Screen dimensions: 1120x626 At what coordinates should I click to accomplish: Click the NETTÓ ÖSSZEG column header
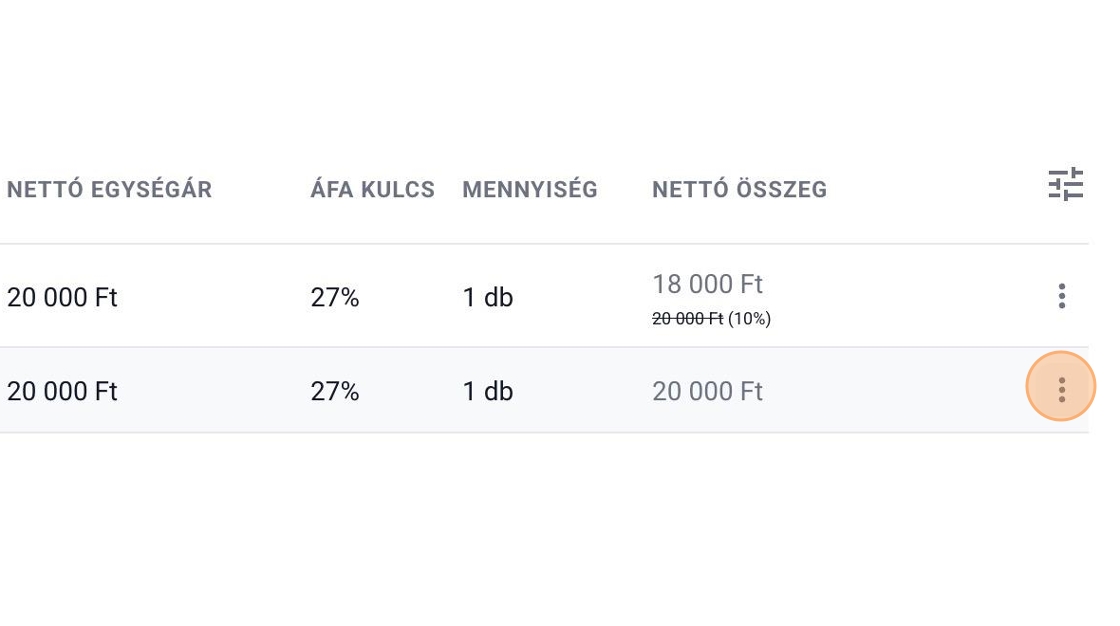click(739, 190)
